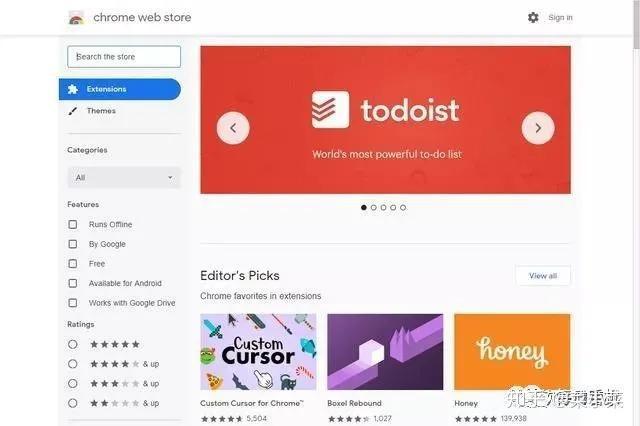Jump to the second carousel dot
Screen dimensions: 640x426
[x=373, y=207]
